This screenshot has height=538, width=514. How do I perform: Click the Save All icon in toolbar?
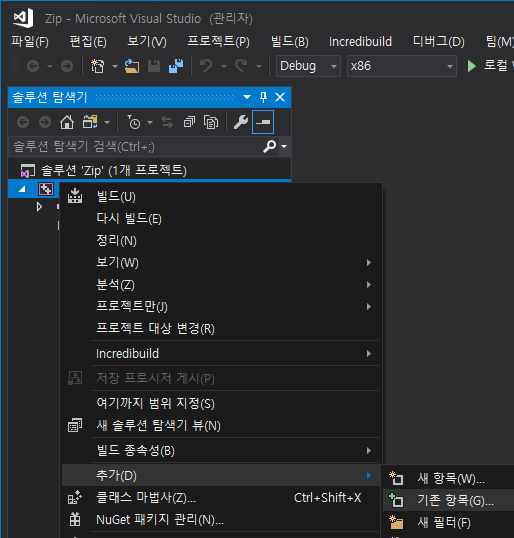click(x=176, y=66)
